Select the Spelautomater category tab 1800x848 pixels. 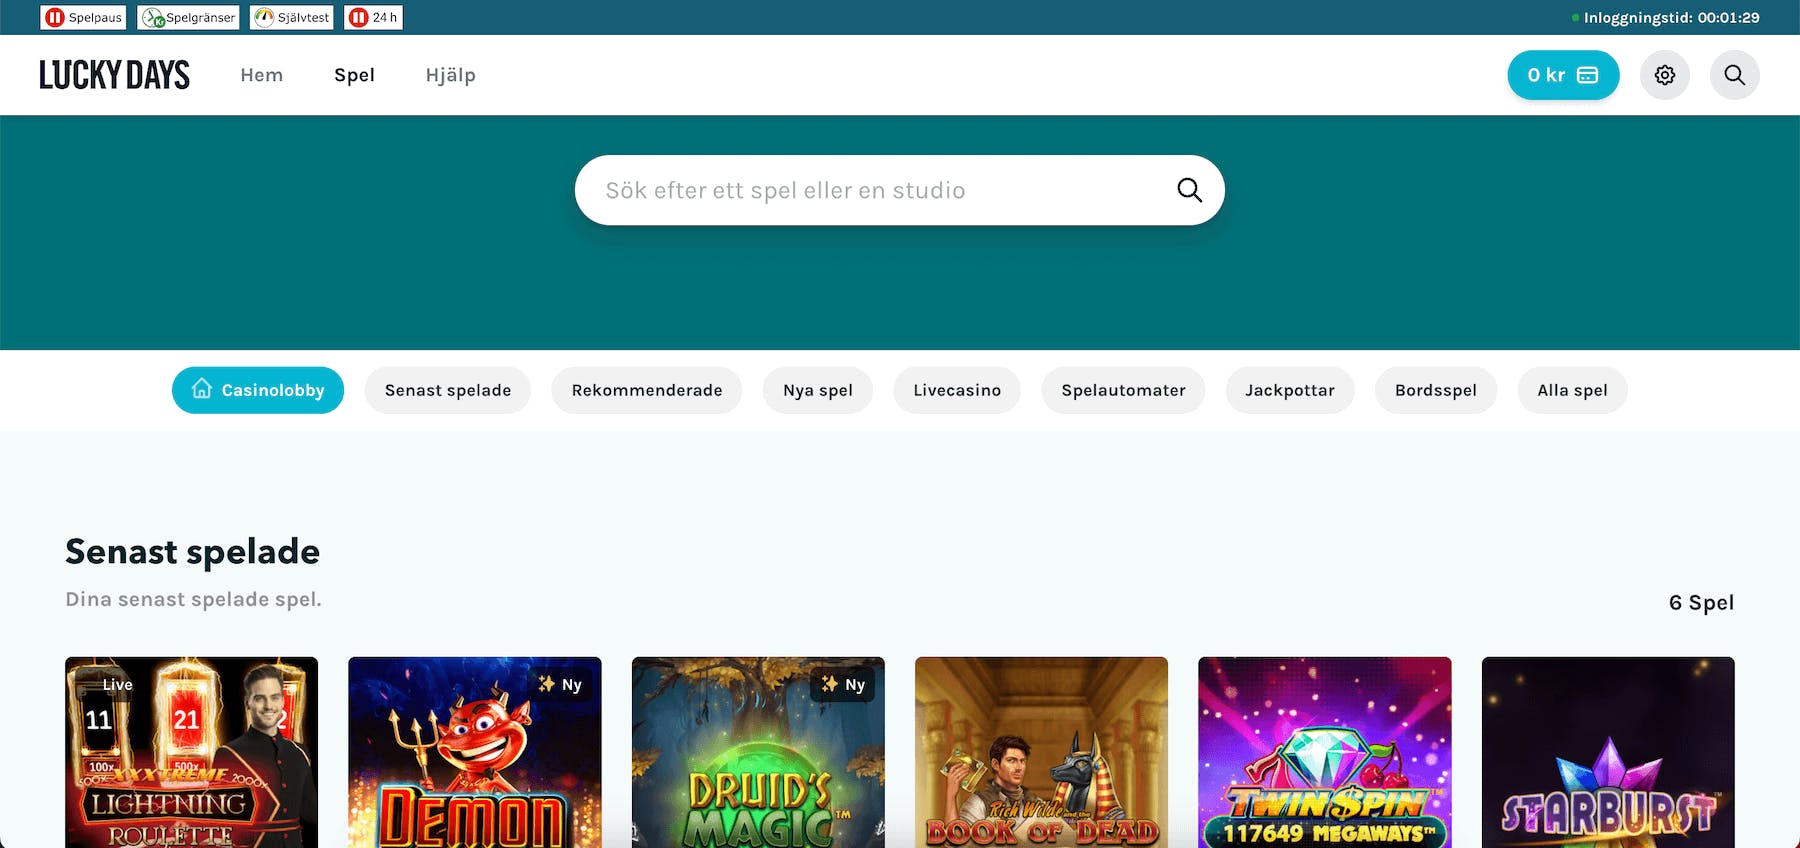(x=1123, y=390)
